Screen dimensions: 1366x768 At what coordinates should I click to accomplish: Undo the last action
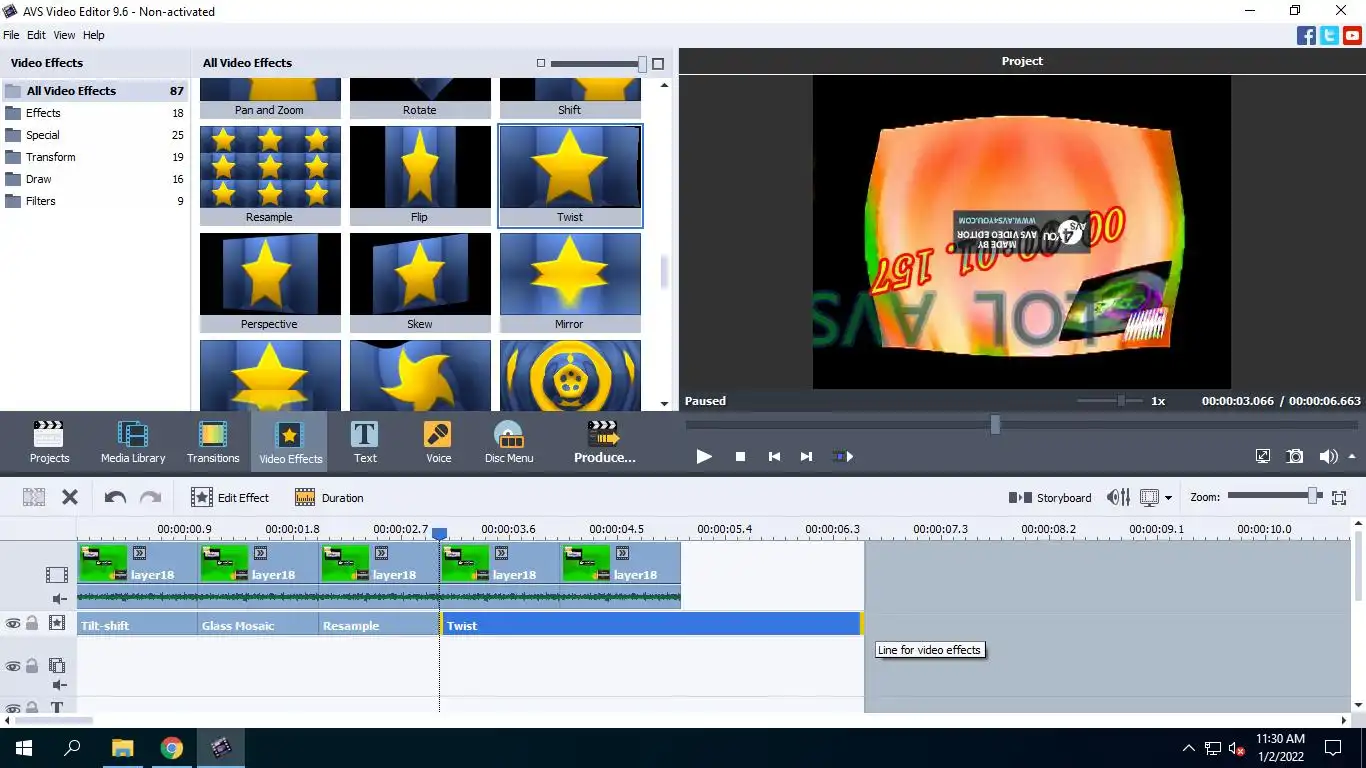click(x=115, y=497)
